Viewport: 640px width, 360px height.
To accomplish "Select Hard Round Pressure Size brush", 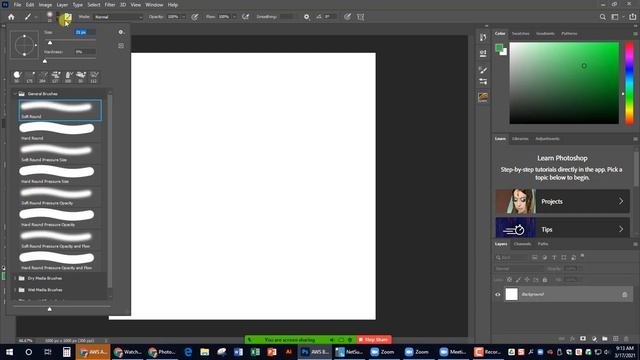I will (60, 175).
